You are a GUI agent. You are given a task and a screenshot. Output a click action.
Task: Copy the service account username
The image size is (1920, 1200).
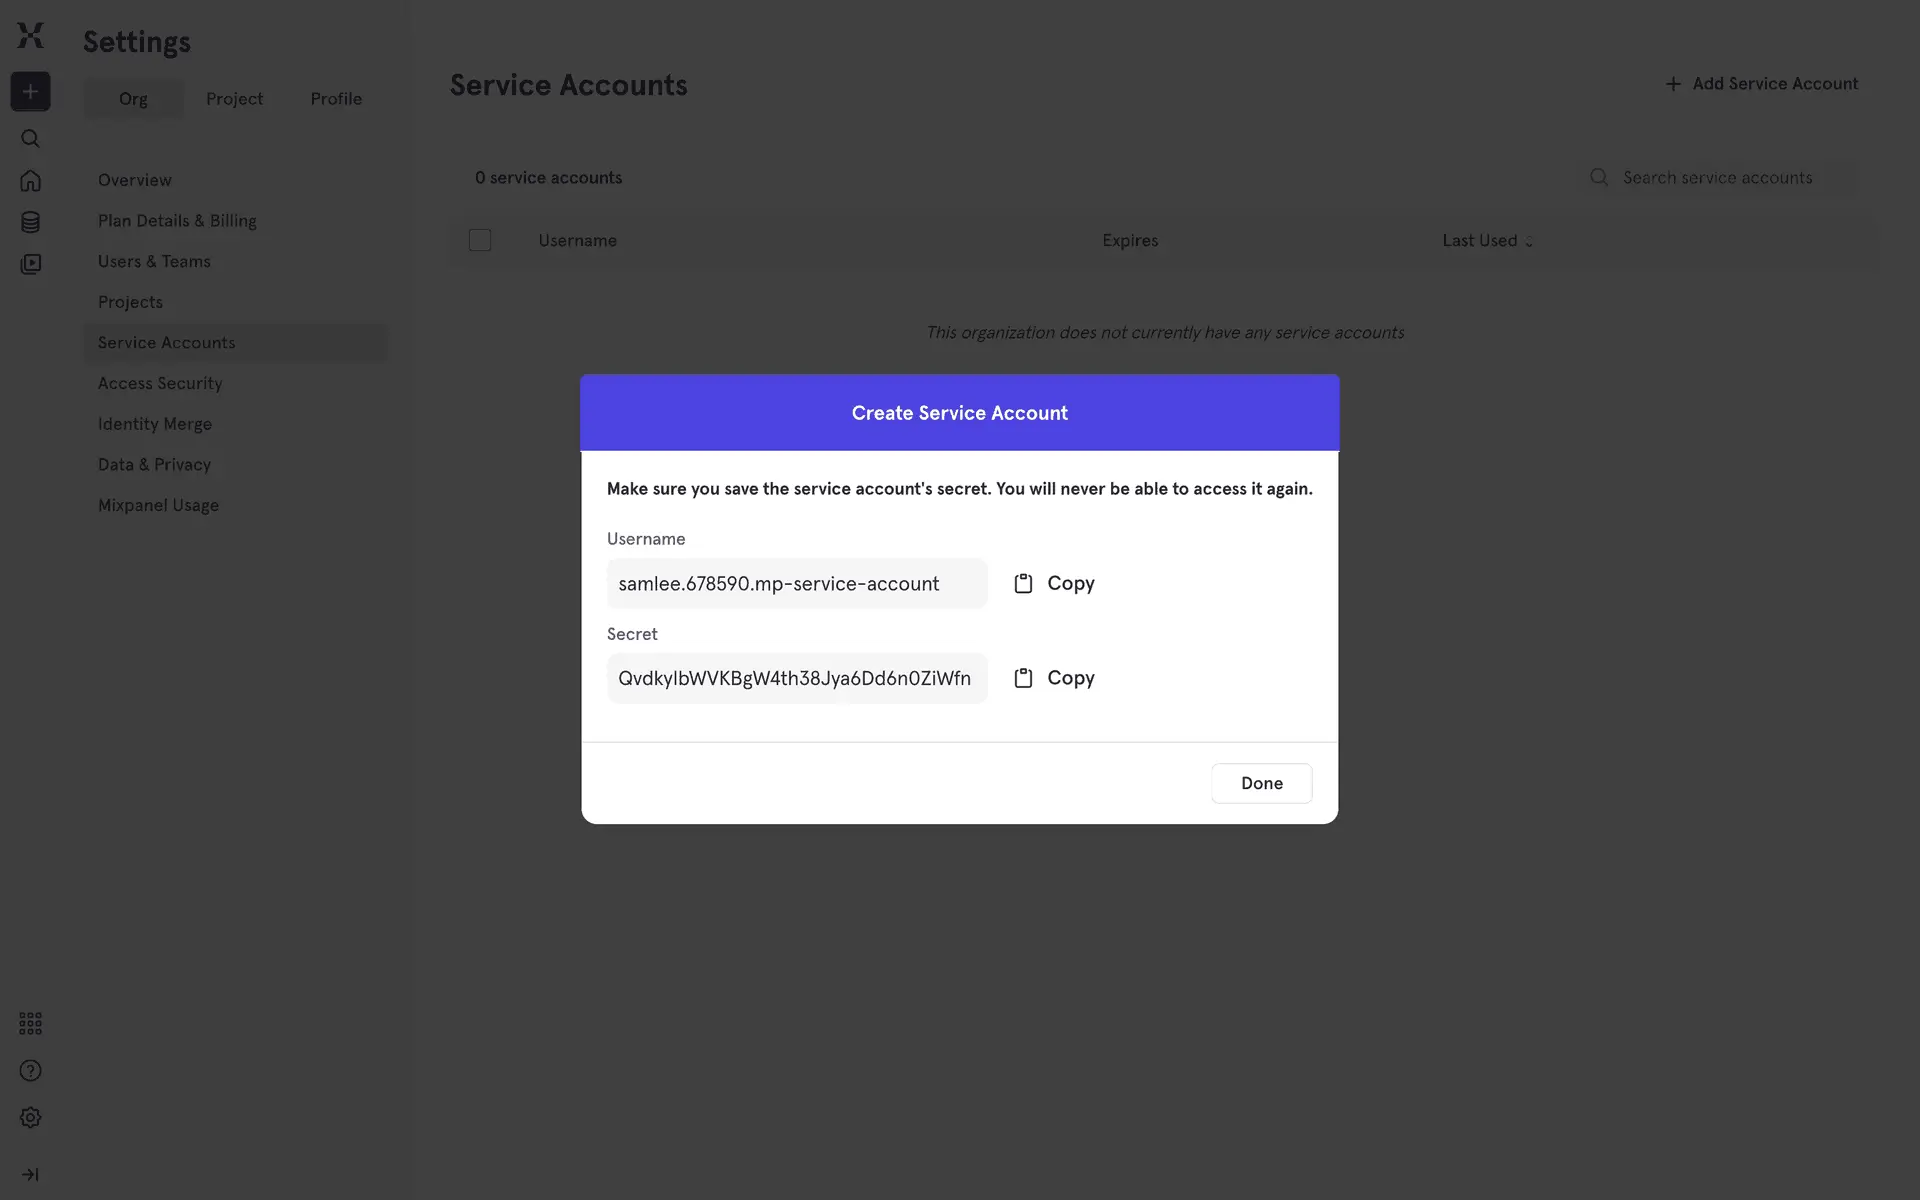[1054, 583]
